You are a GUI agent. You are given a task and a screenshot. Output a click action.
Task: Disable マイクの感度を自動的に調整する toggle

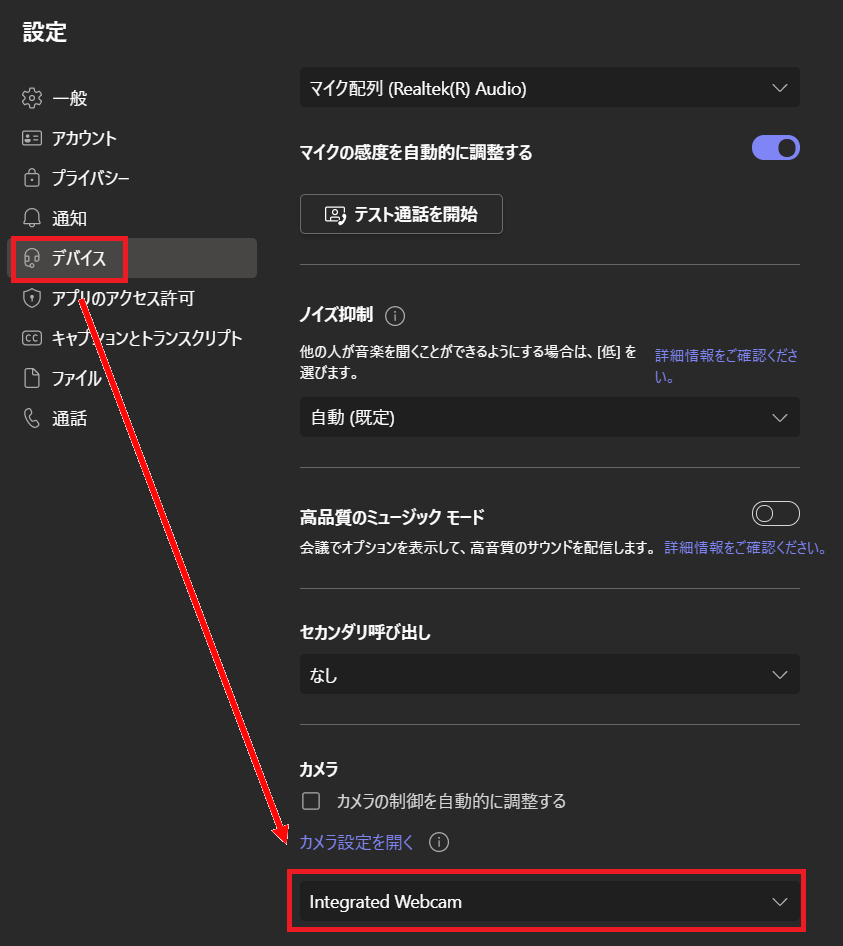click(x=775, y=147)
